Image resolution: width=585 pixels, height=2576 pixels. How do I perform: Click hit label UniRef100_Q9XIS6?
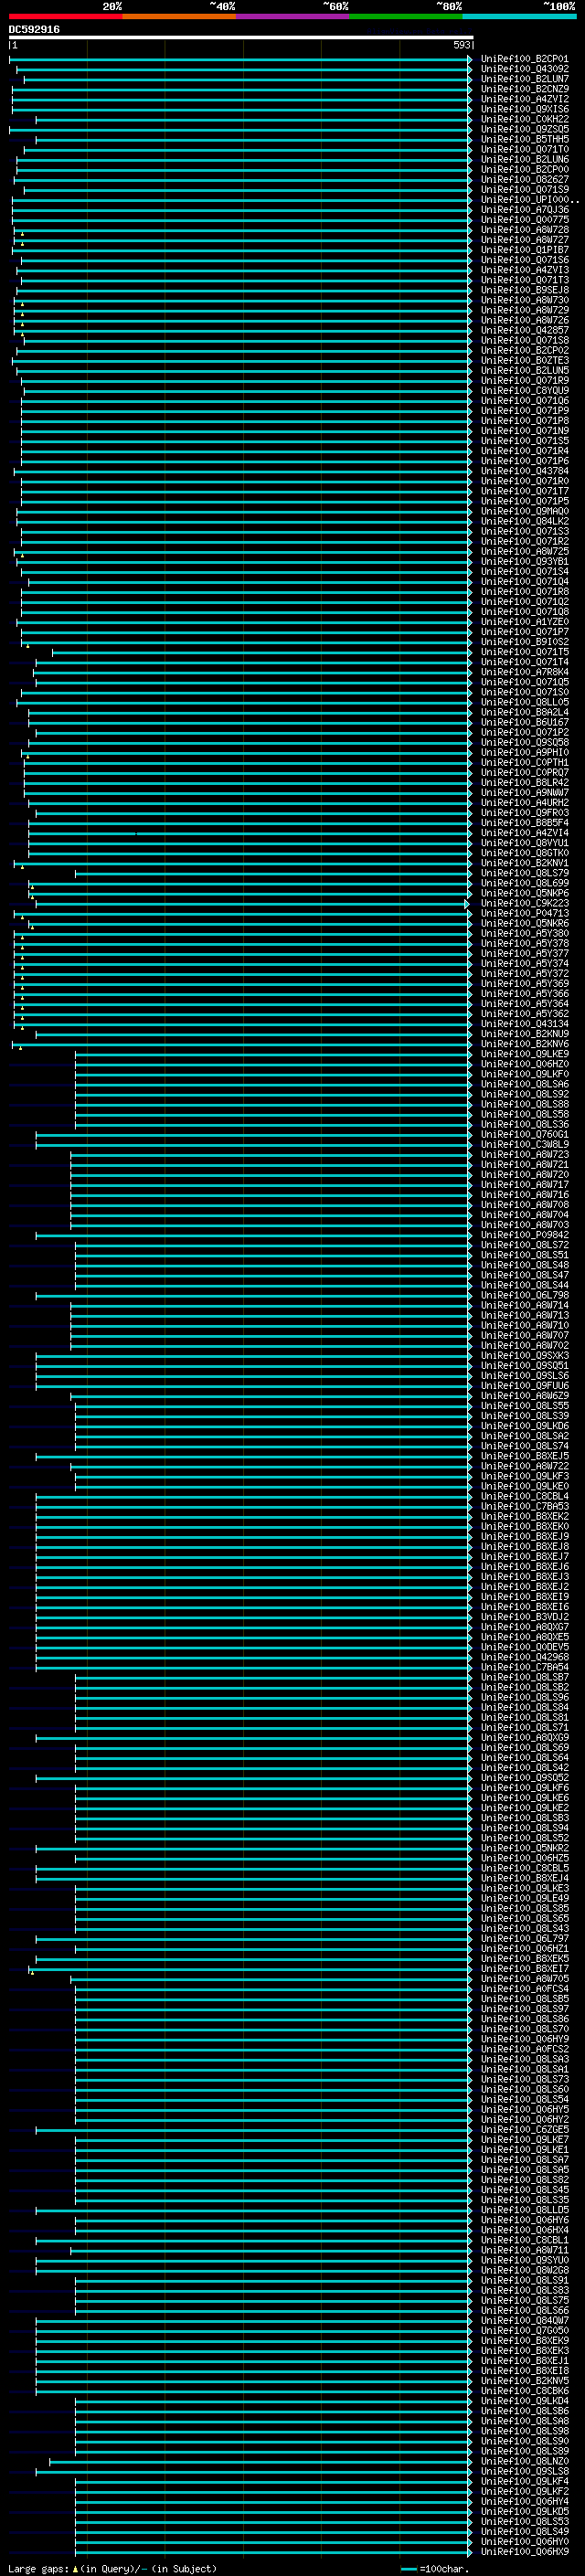[x=524, y=109]
